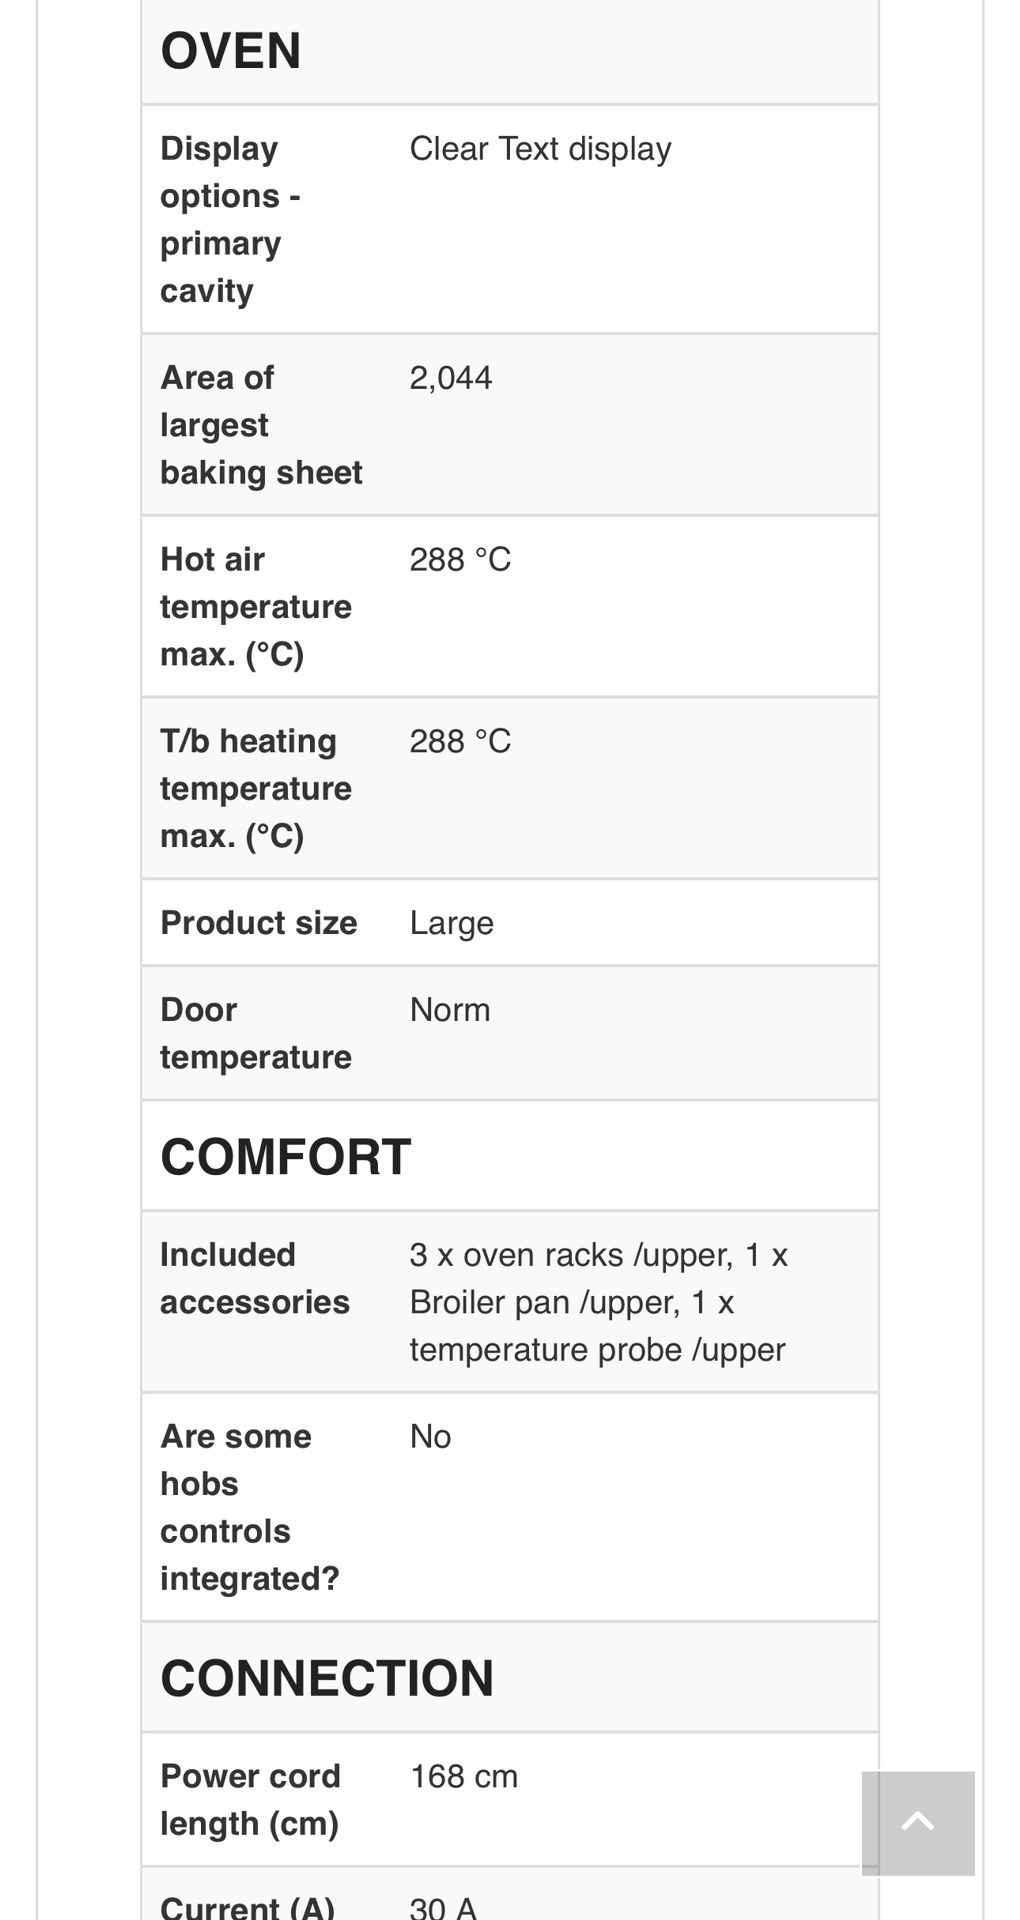The image size is (1020, 1920).
Task: Select the 2,044 baking sheet value
Action: pos(449,378)
